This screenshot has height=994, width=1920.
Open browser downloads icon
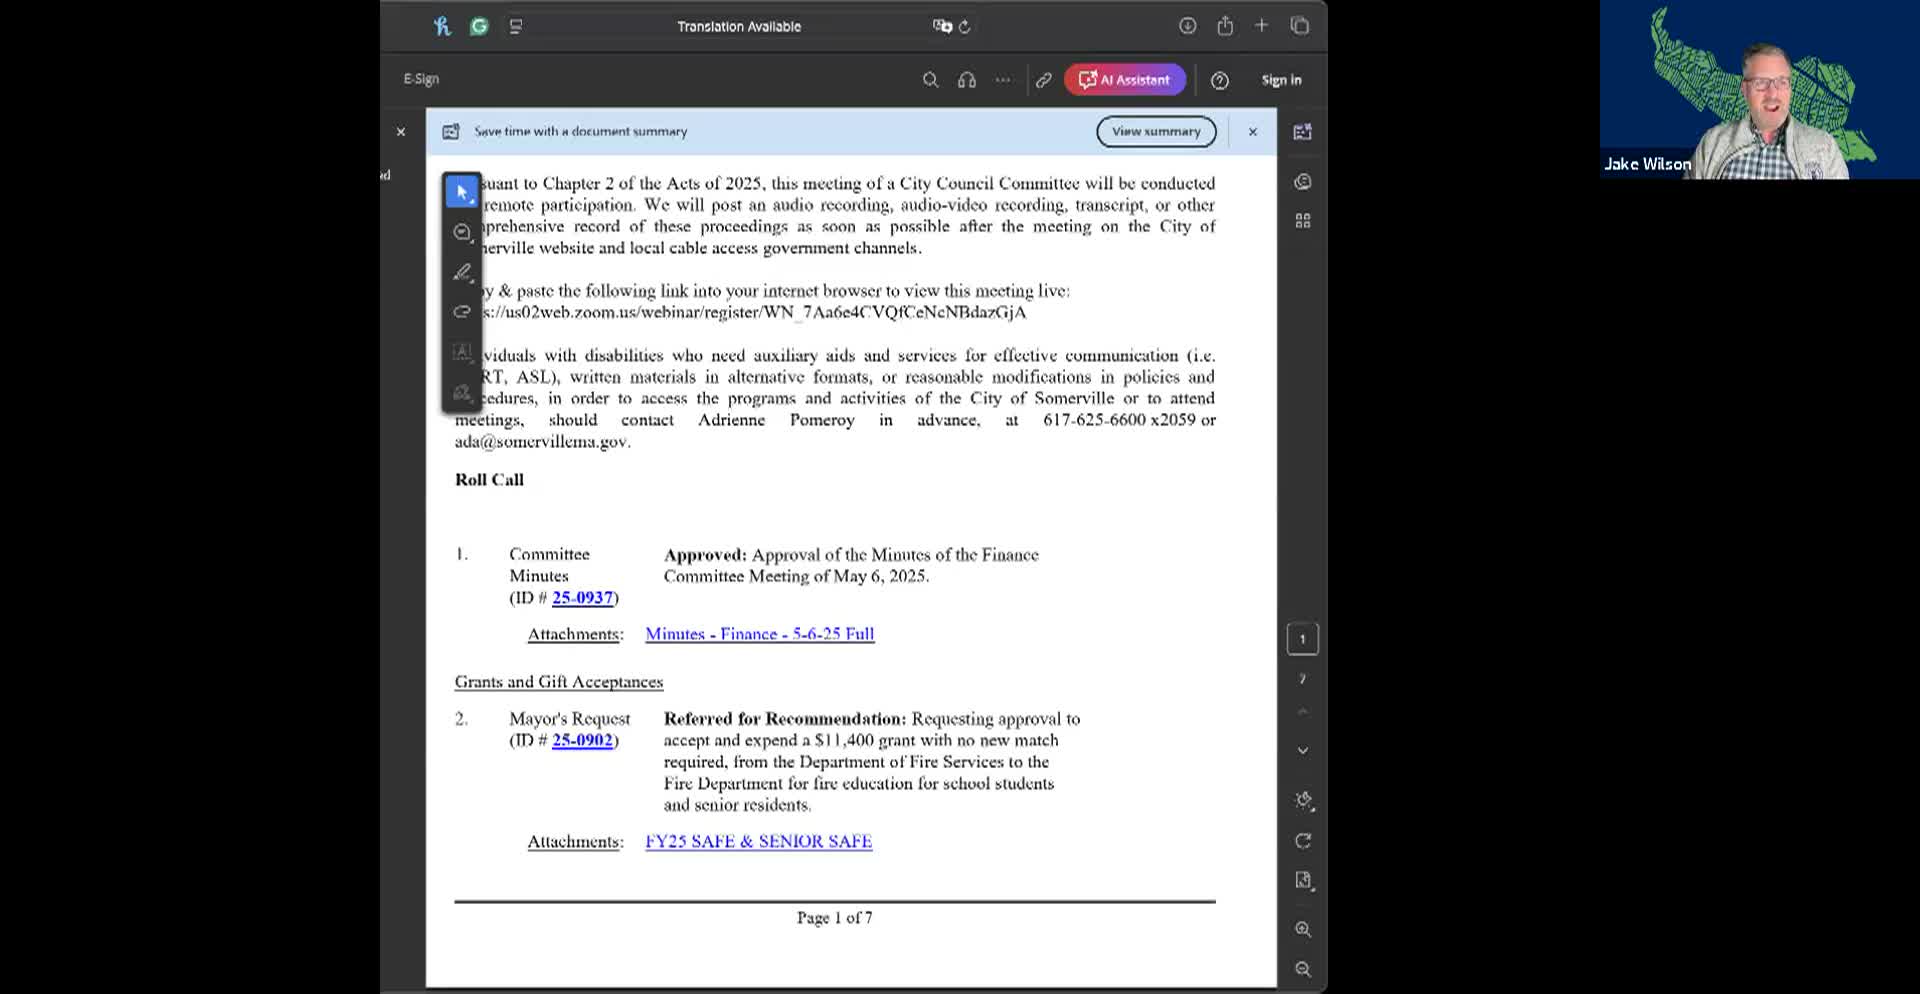(1188, 26)
